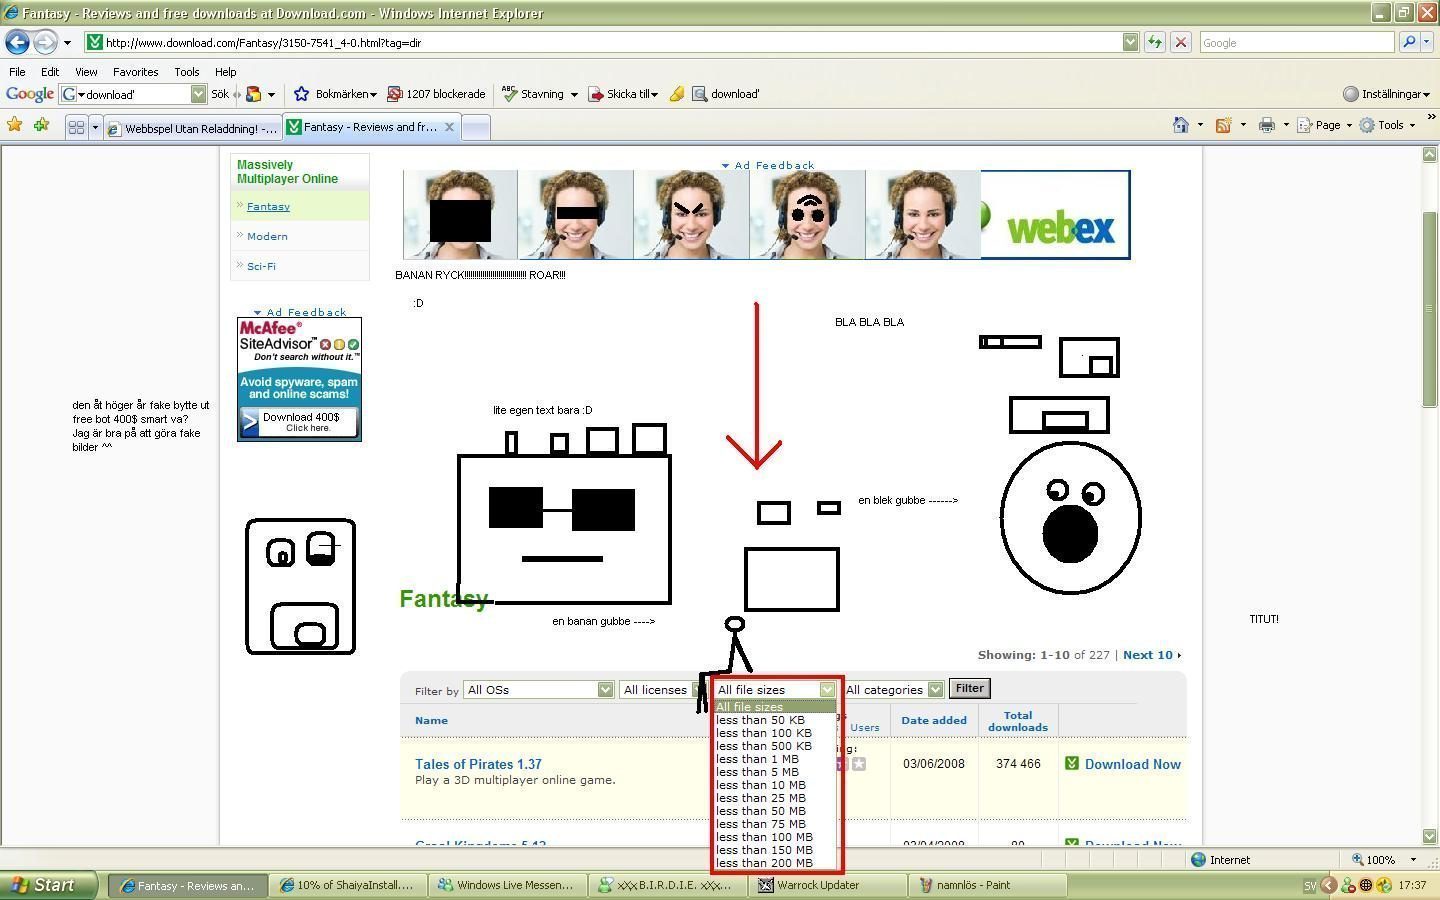
Task: Open the File menu
Action: coord(17,72)
